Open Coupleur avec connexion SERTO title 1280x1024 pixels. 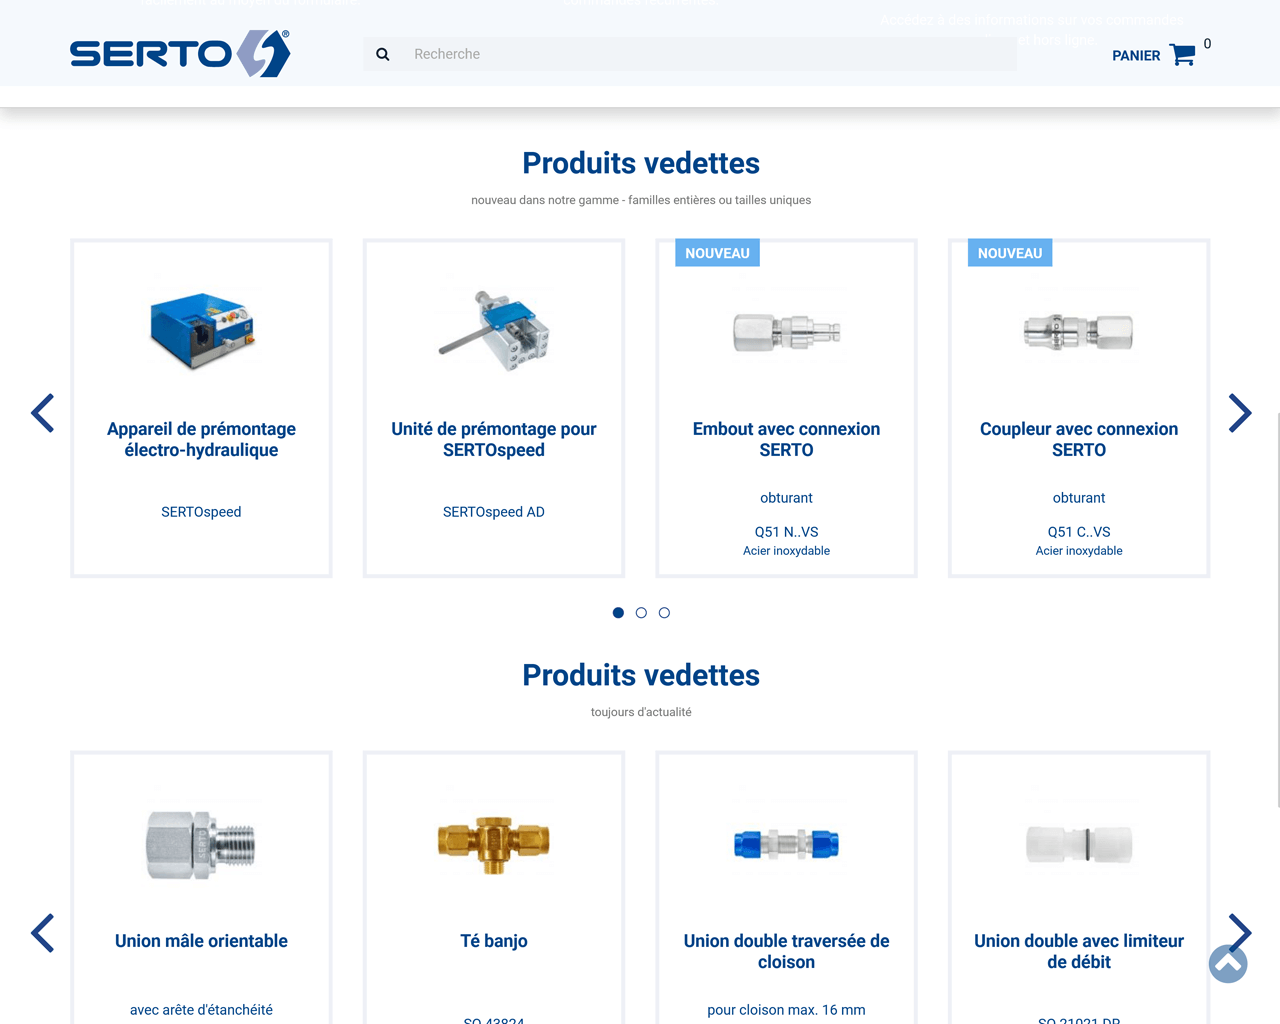pyautogui.click(x=1079, y=439)
